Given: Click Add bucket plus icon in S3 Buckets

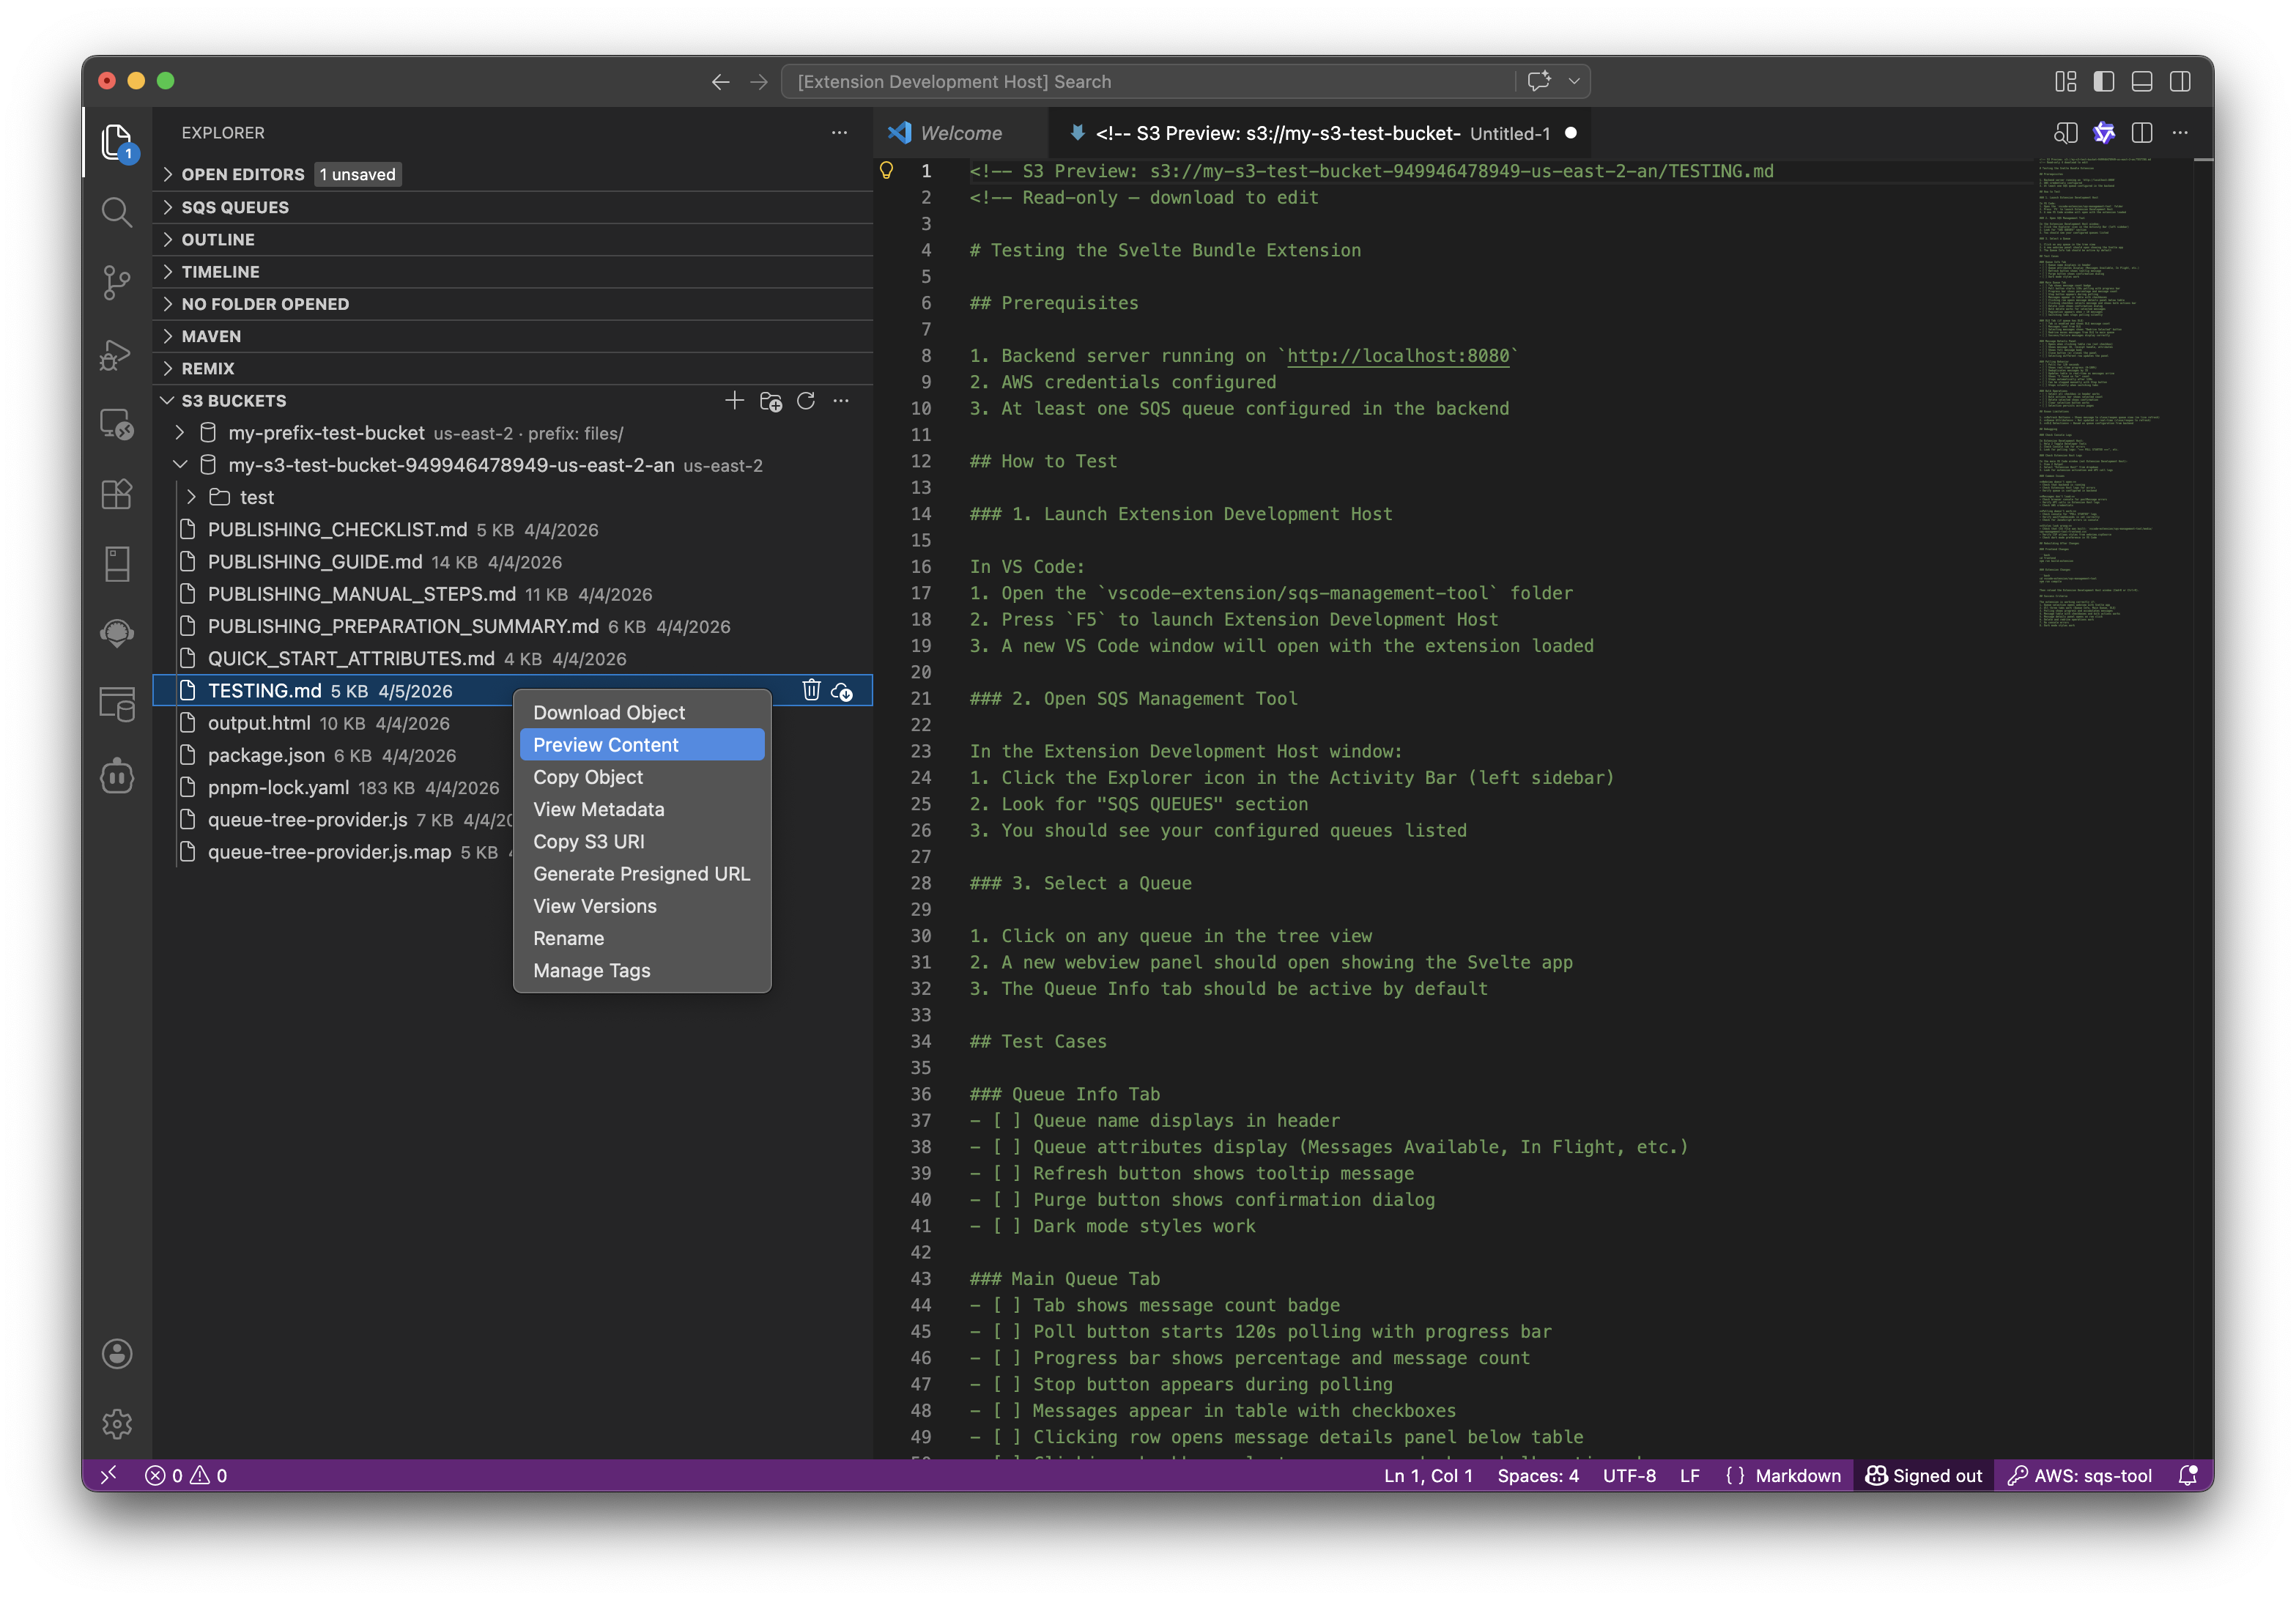Looking at the screenshot, I should 734,401.
